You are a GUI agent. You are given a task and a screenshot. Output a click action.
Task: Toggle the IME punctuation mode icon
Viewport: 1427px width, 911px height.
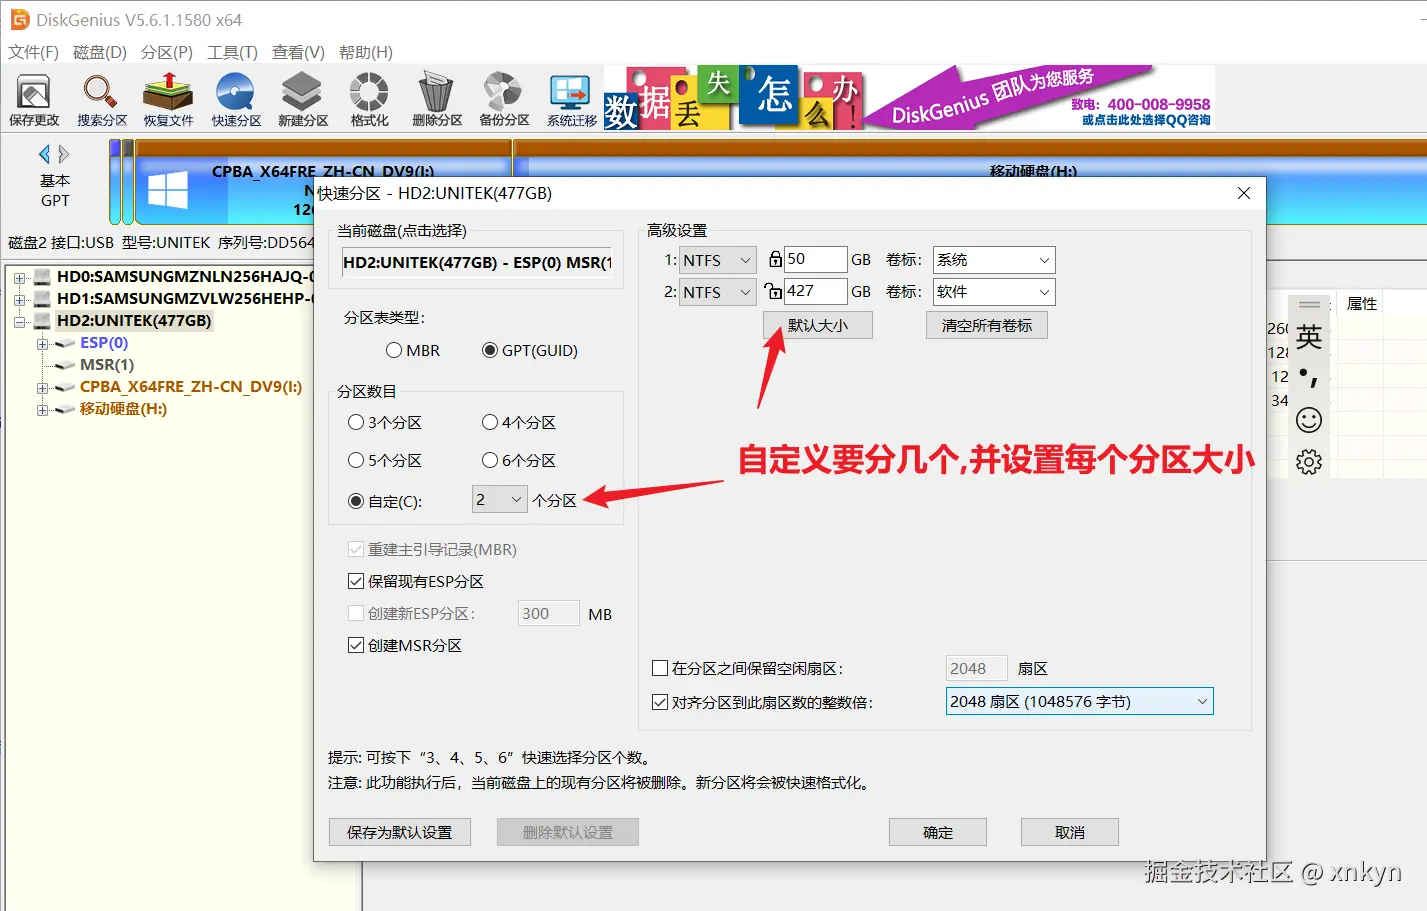pos(1309,378)
